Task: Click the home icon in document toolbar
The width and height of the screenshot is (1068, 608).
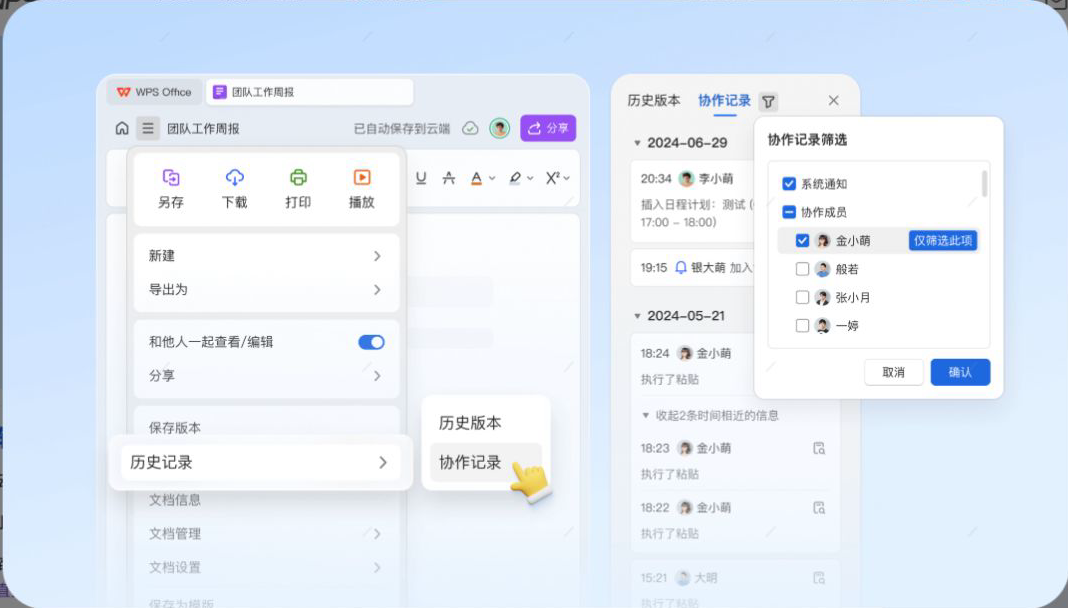Action: 122,128
